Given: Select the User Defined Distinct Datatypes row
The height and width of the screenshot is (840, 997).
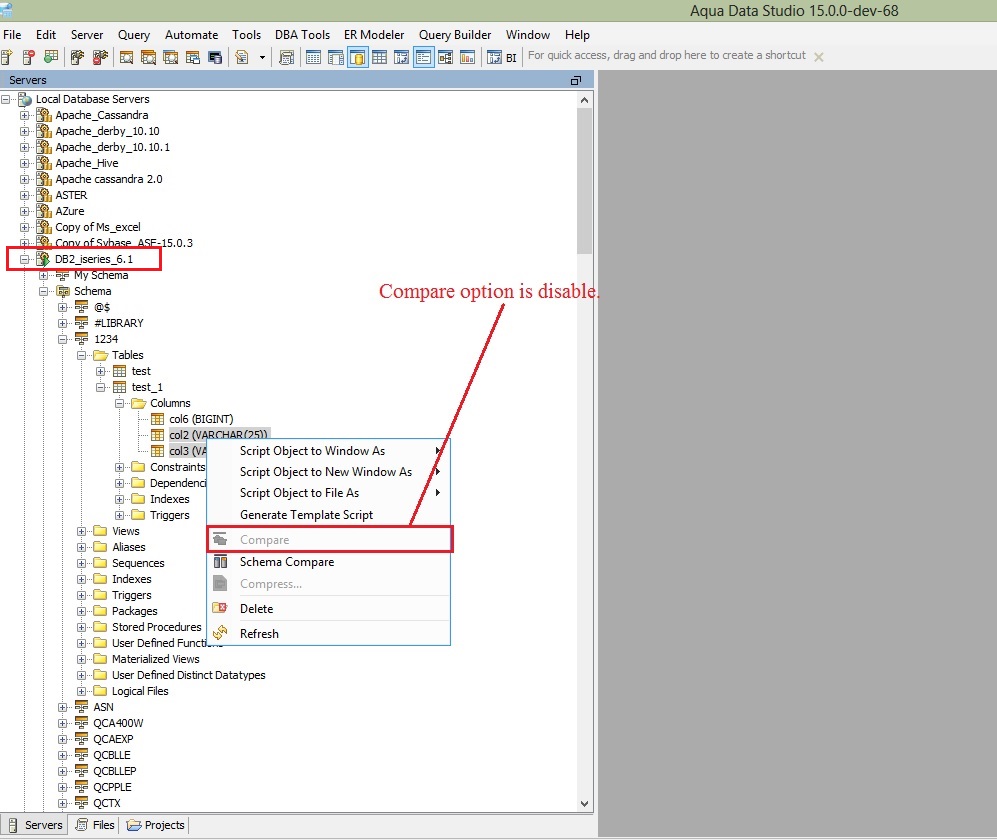Looking at the screenshot, I should coord(188,675).
